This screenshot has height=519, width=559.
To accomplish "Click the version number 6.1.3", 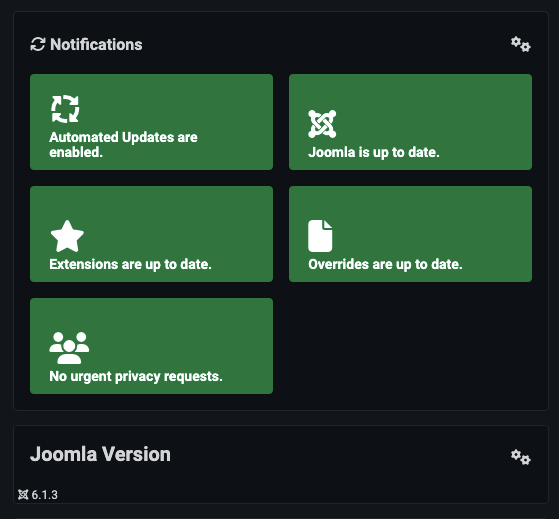I will [45, 495].
